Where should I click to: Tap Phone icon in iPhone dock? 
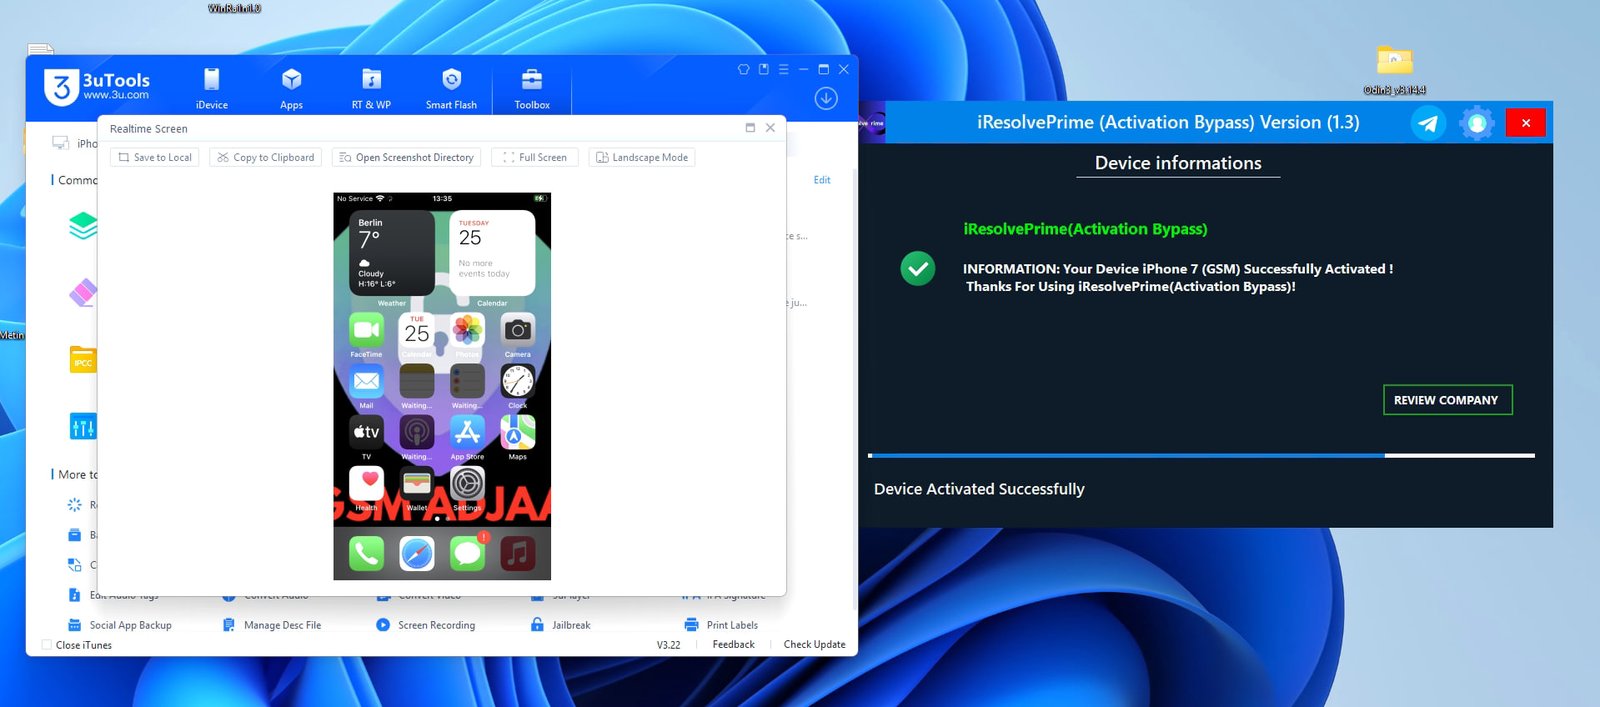point(366,553)
